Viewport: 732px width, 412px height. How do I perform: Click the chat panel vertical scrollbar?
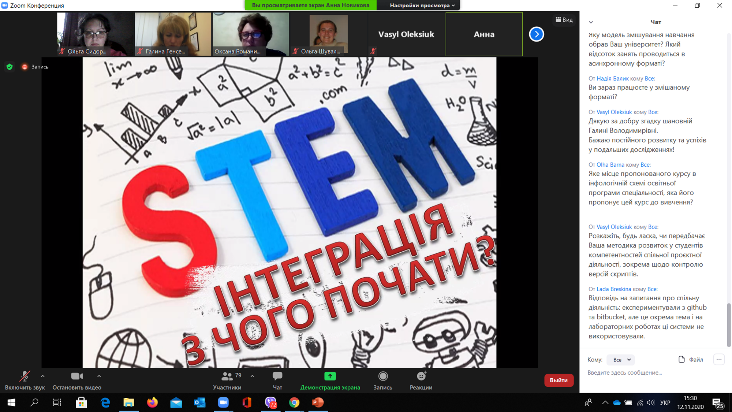point(728,324)
